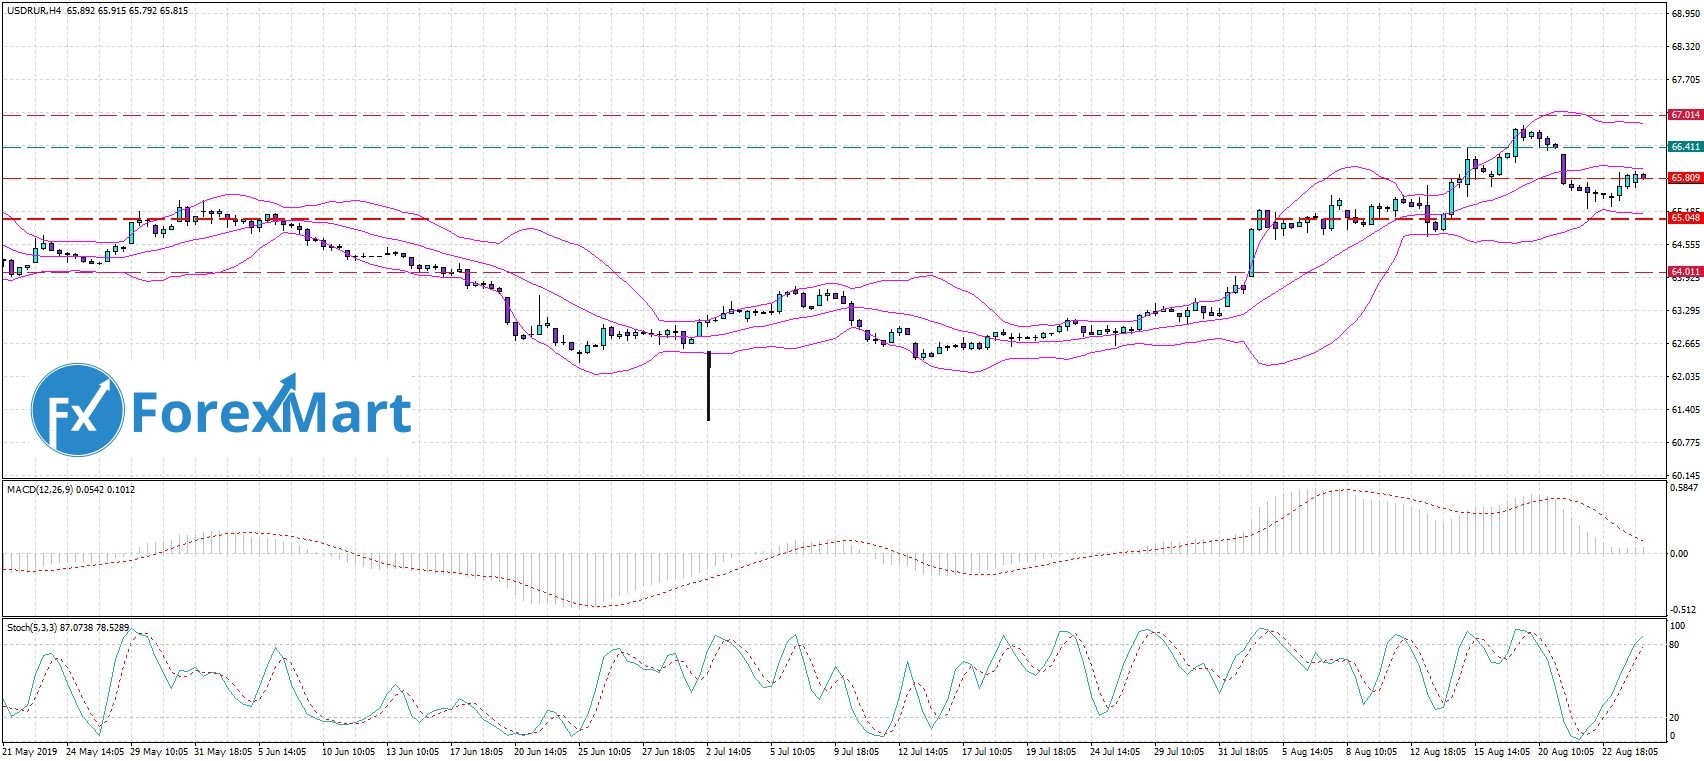This screenshot has height=761, width=1704.
Task: Click the Stochastic 20 level axis label
Action: coord(1674,718)
